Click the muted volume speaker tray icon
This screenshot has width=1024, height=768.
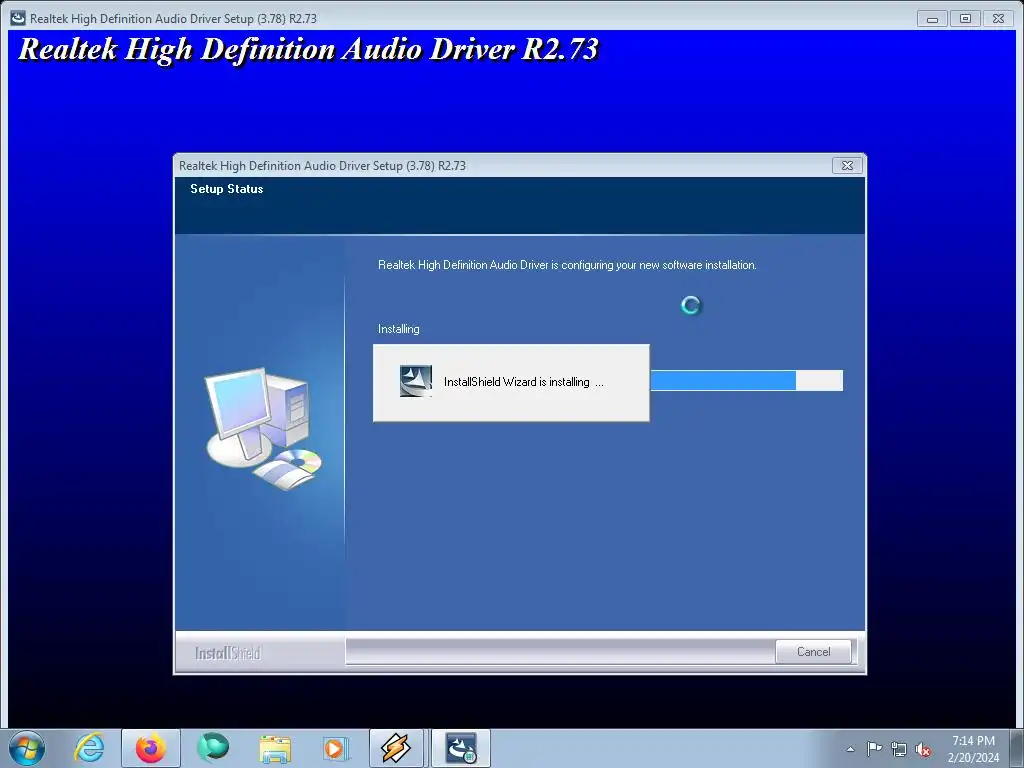point(923,749)
